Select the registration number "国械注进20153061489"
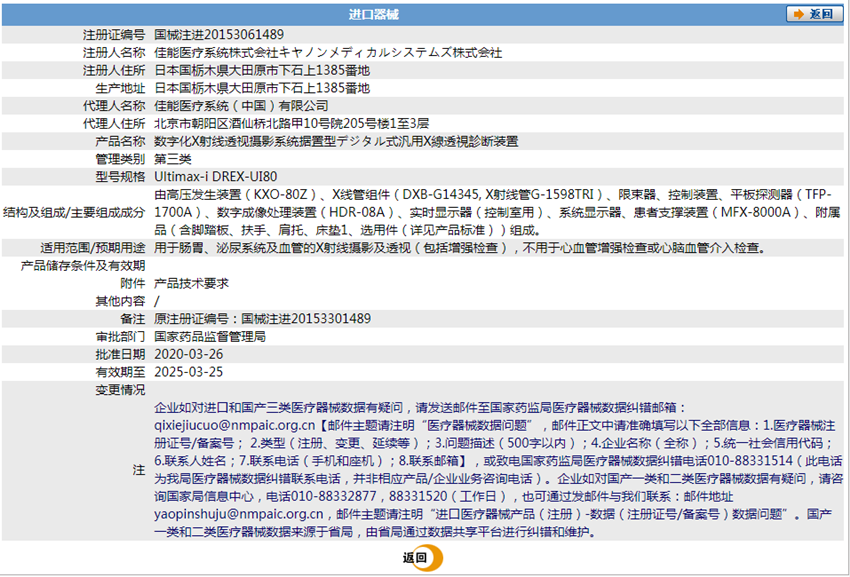This screenshot has height=577, width=850. click(x=219, y=35)
